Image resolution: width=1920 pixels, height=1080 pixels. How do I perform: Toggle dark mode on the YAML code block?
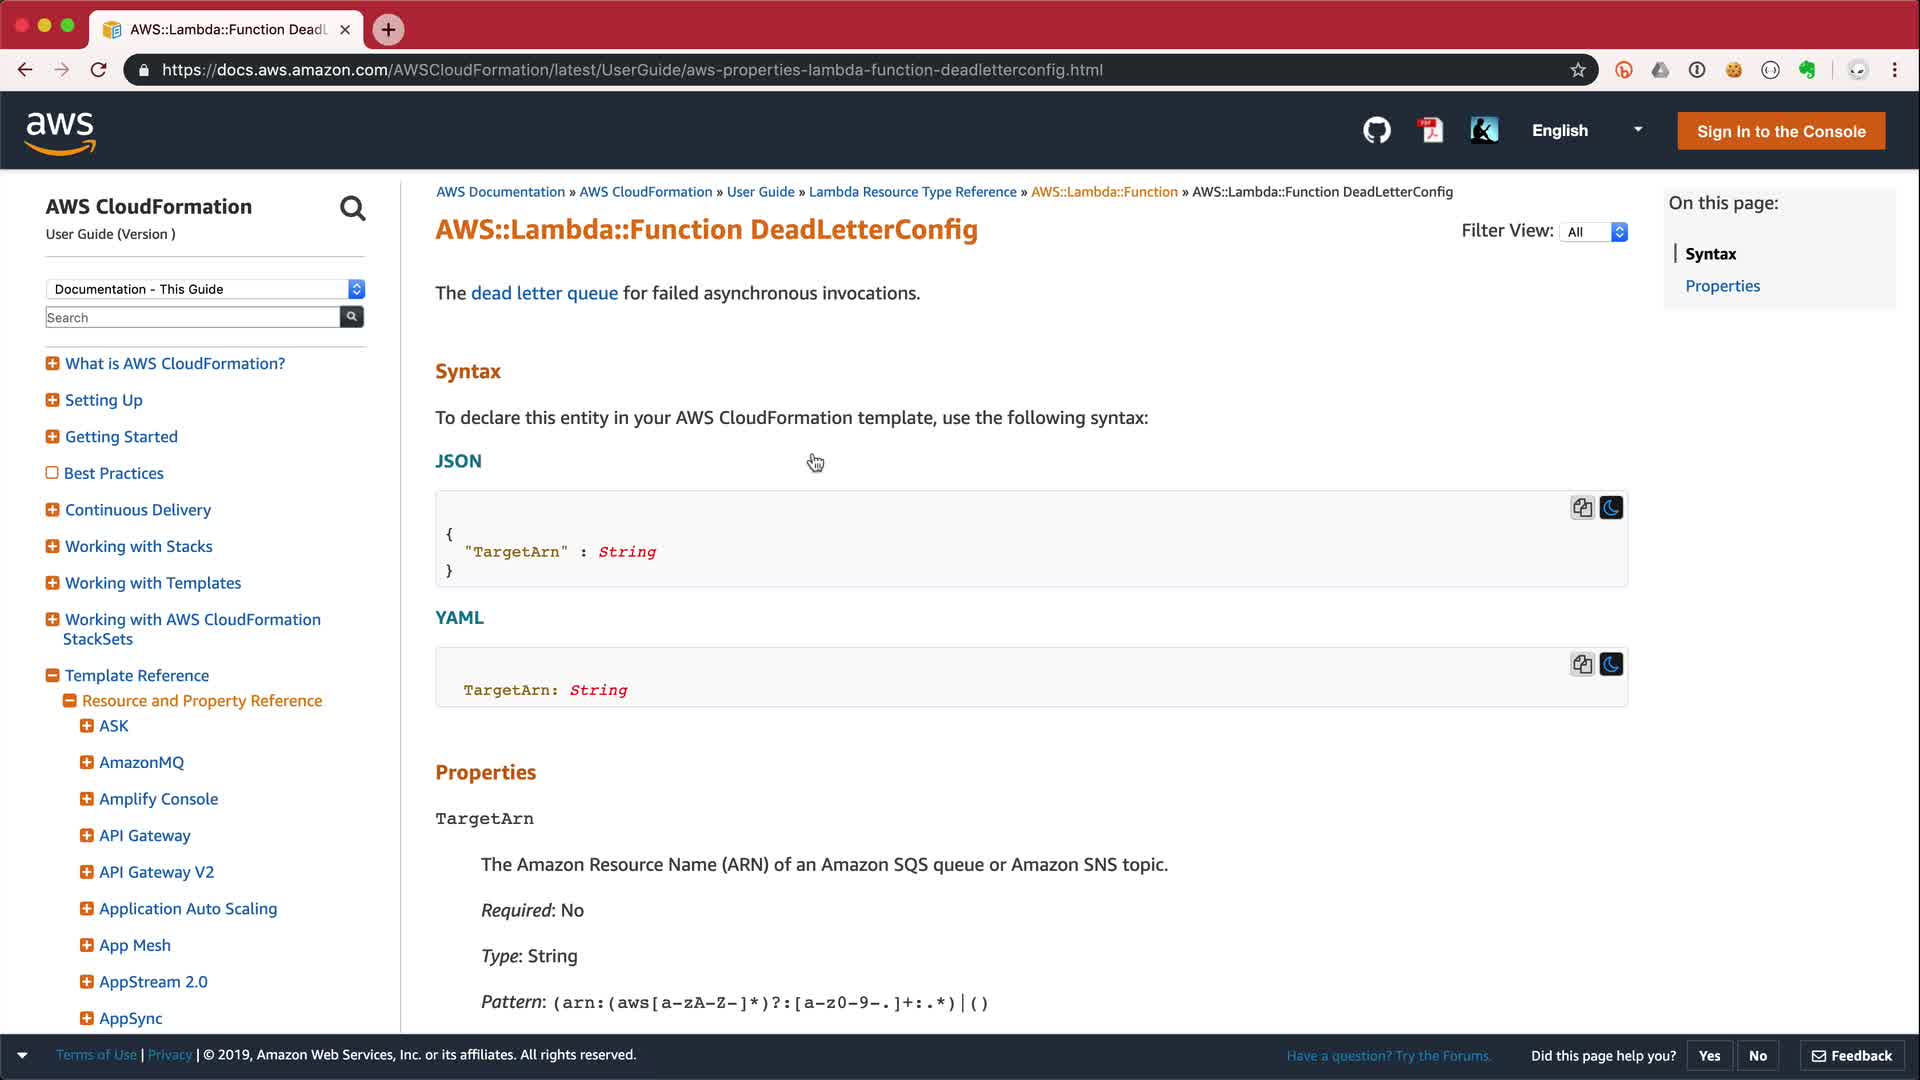click(x=1611, y=665)
